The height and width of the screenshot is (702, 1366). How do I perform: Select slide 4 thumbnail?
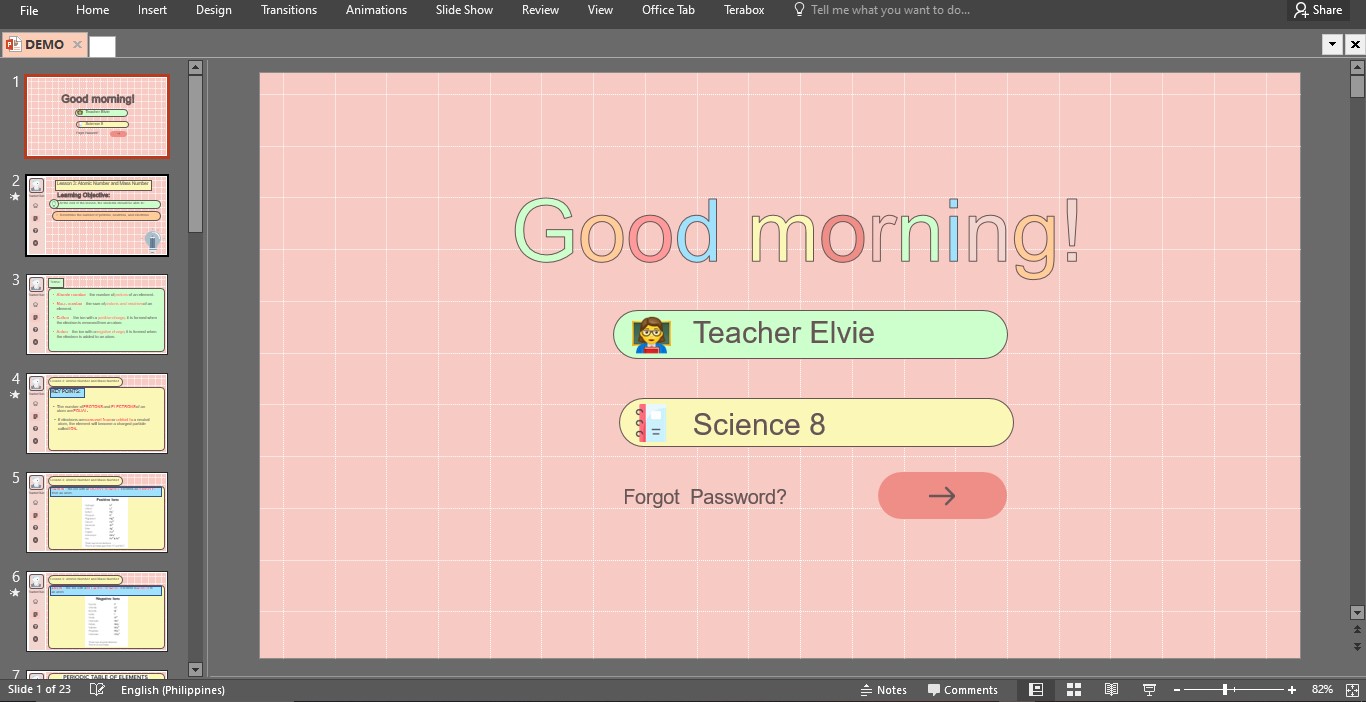point(97,413)
